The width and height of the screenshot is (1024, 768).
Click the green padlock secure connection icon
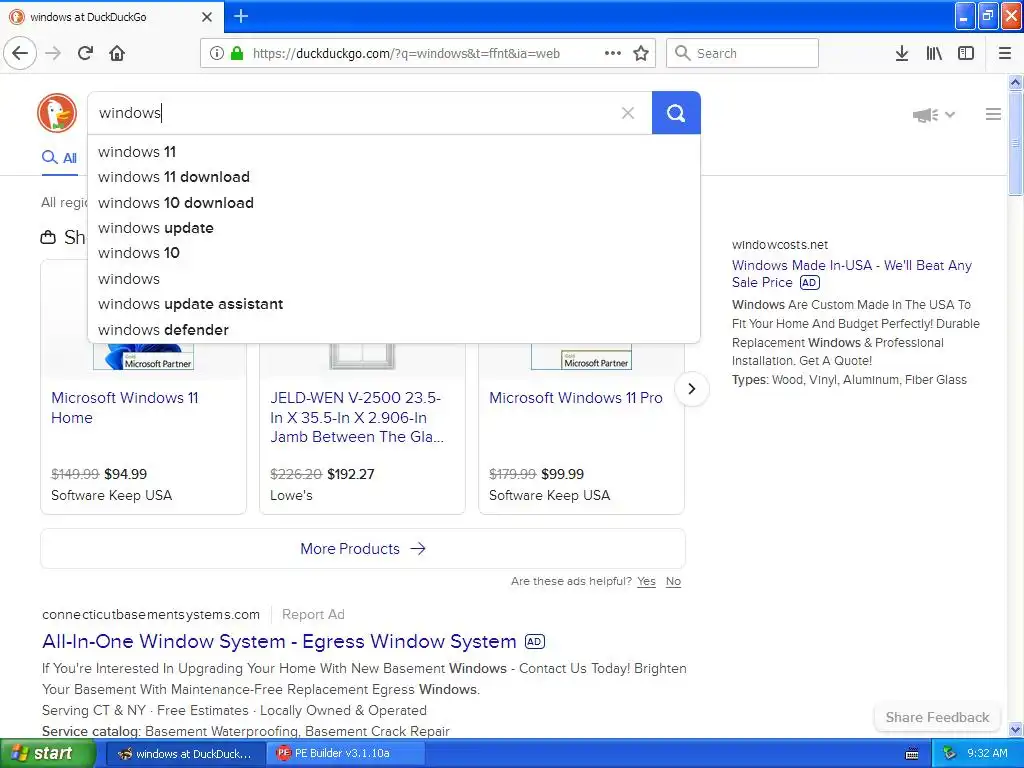237,53
